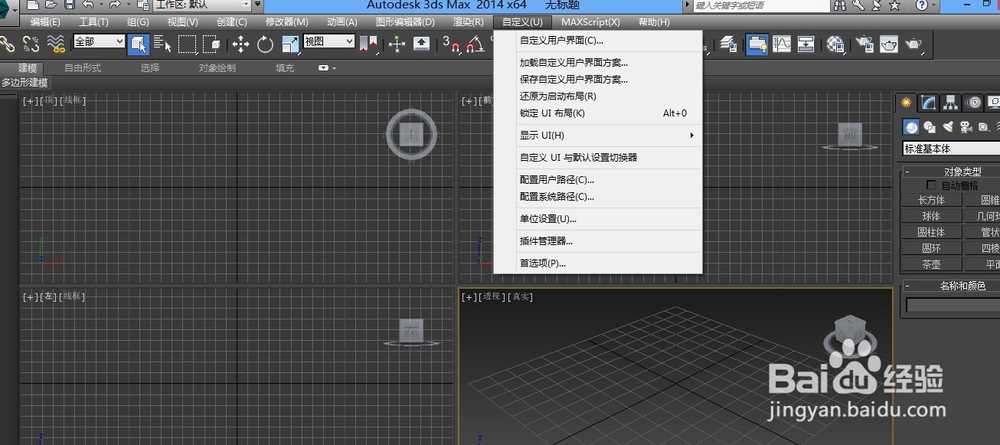1000x445 pixels.
Task: Activate the Select Object tool
Action: tap(138, 44)
